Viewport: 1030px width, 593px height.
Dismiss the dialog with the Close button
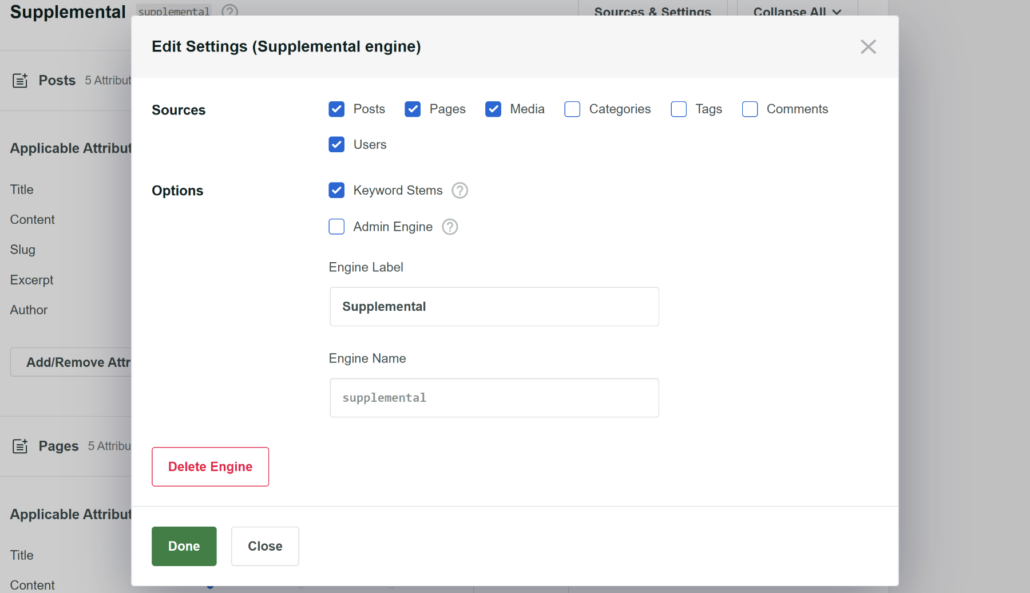point(264,546)
